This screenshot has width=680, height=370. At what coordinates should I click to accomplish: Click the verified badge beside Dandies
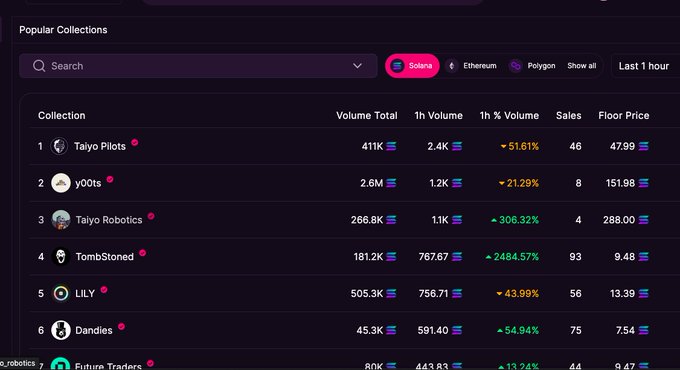coord(121,326)
